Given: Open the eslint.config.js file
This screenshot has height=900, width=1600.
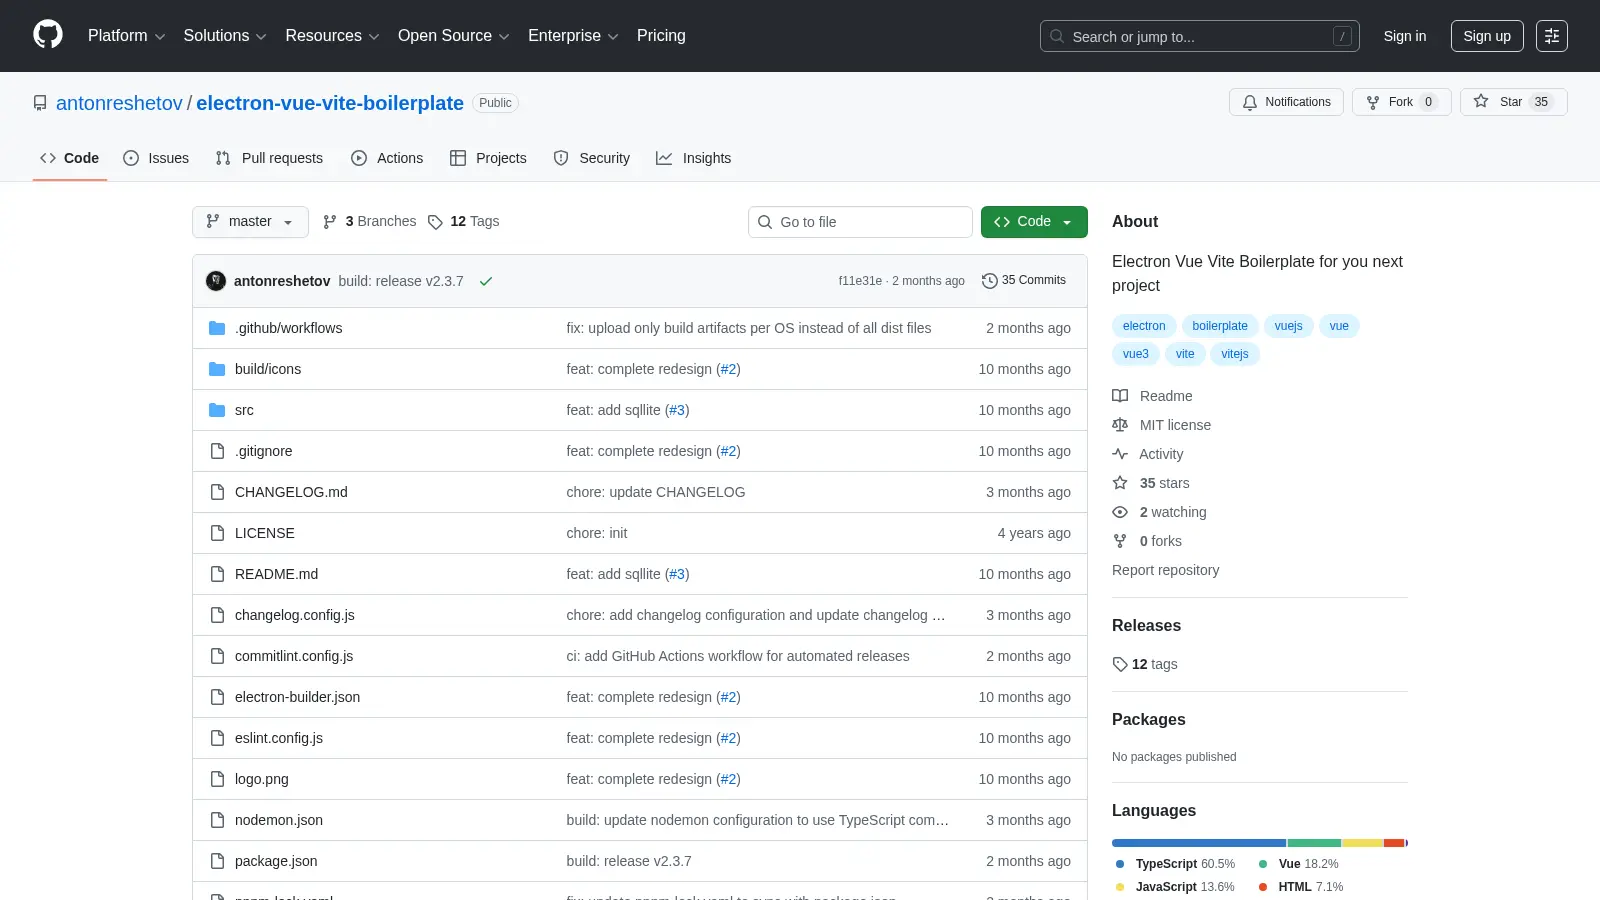Looking at the screenshot, I should pos(279,738).
